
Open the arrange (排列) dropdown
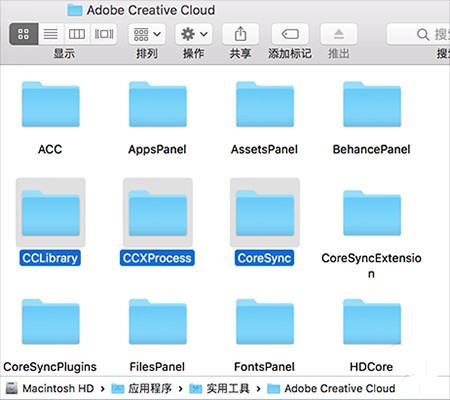[x=147, y=34]
